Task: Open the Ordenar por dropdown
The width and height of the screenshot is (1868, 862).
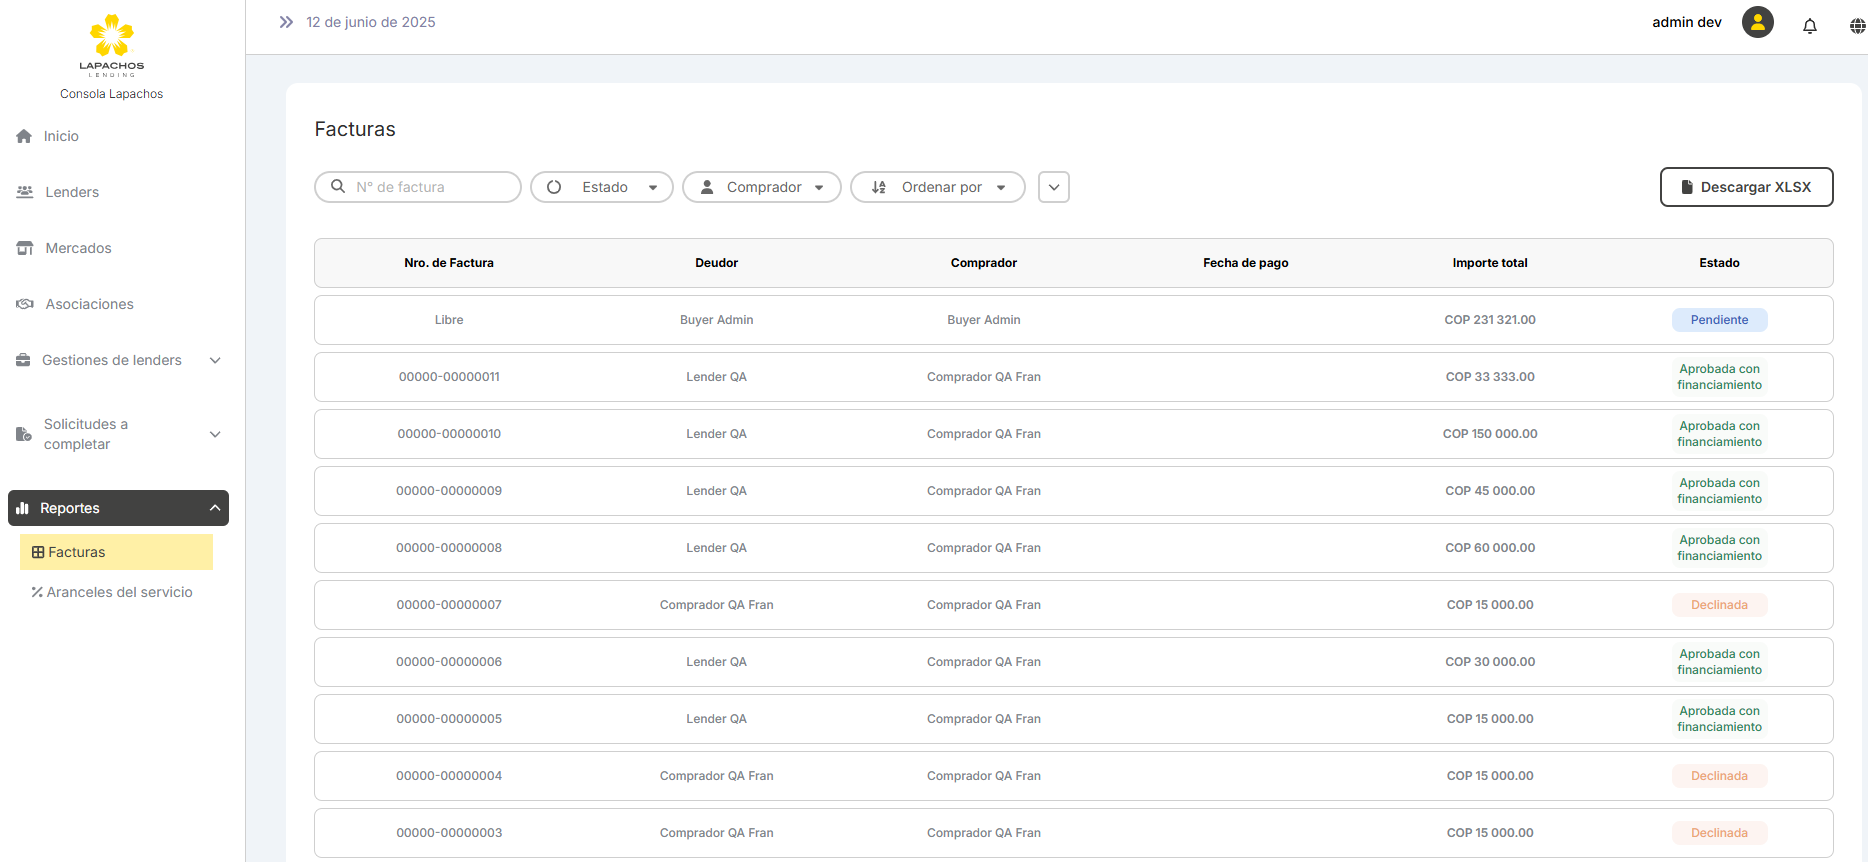Action: click(x=937, y=187)
